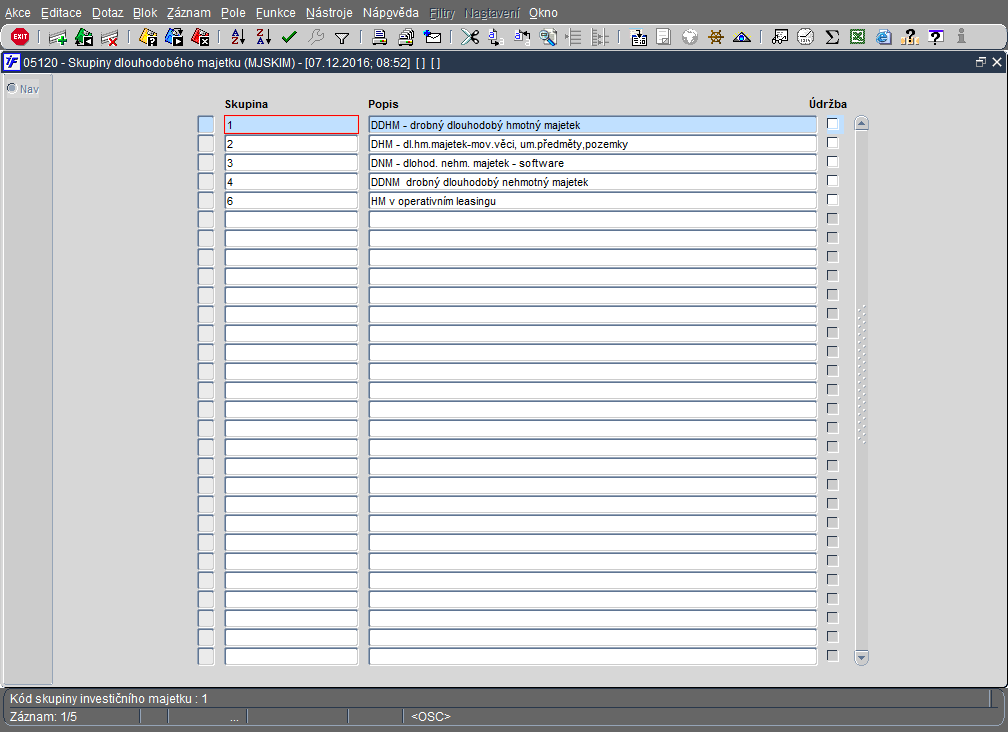This screenshot has width=1008, height=732.
Task: Click Popis field 'DHM - dl.hm.majetek-mov.věci'
Action: click(593, 144)
